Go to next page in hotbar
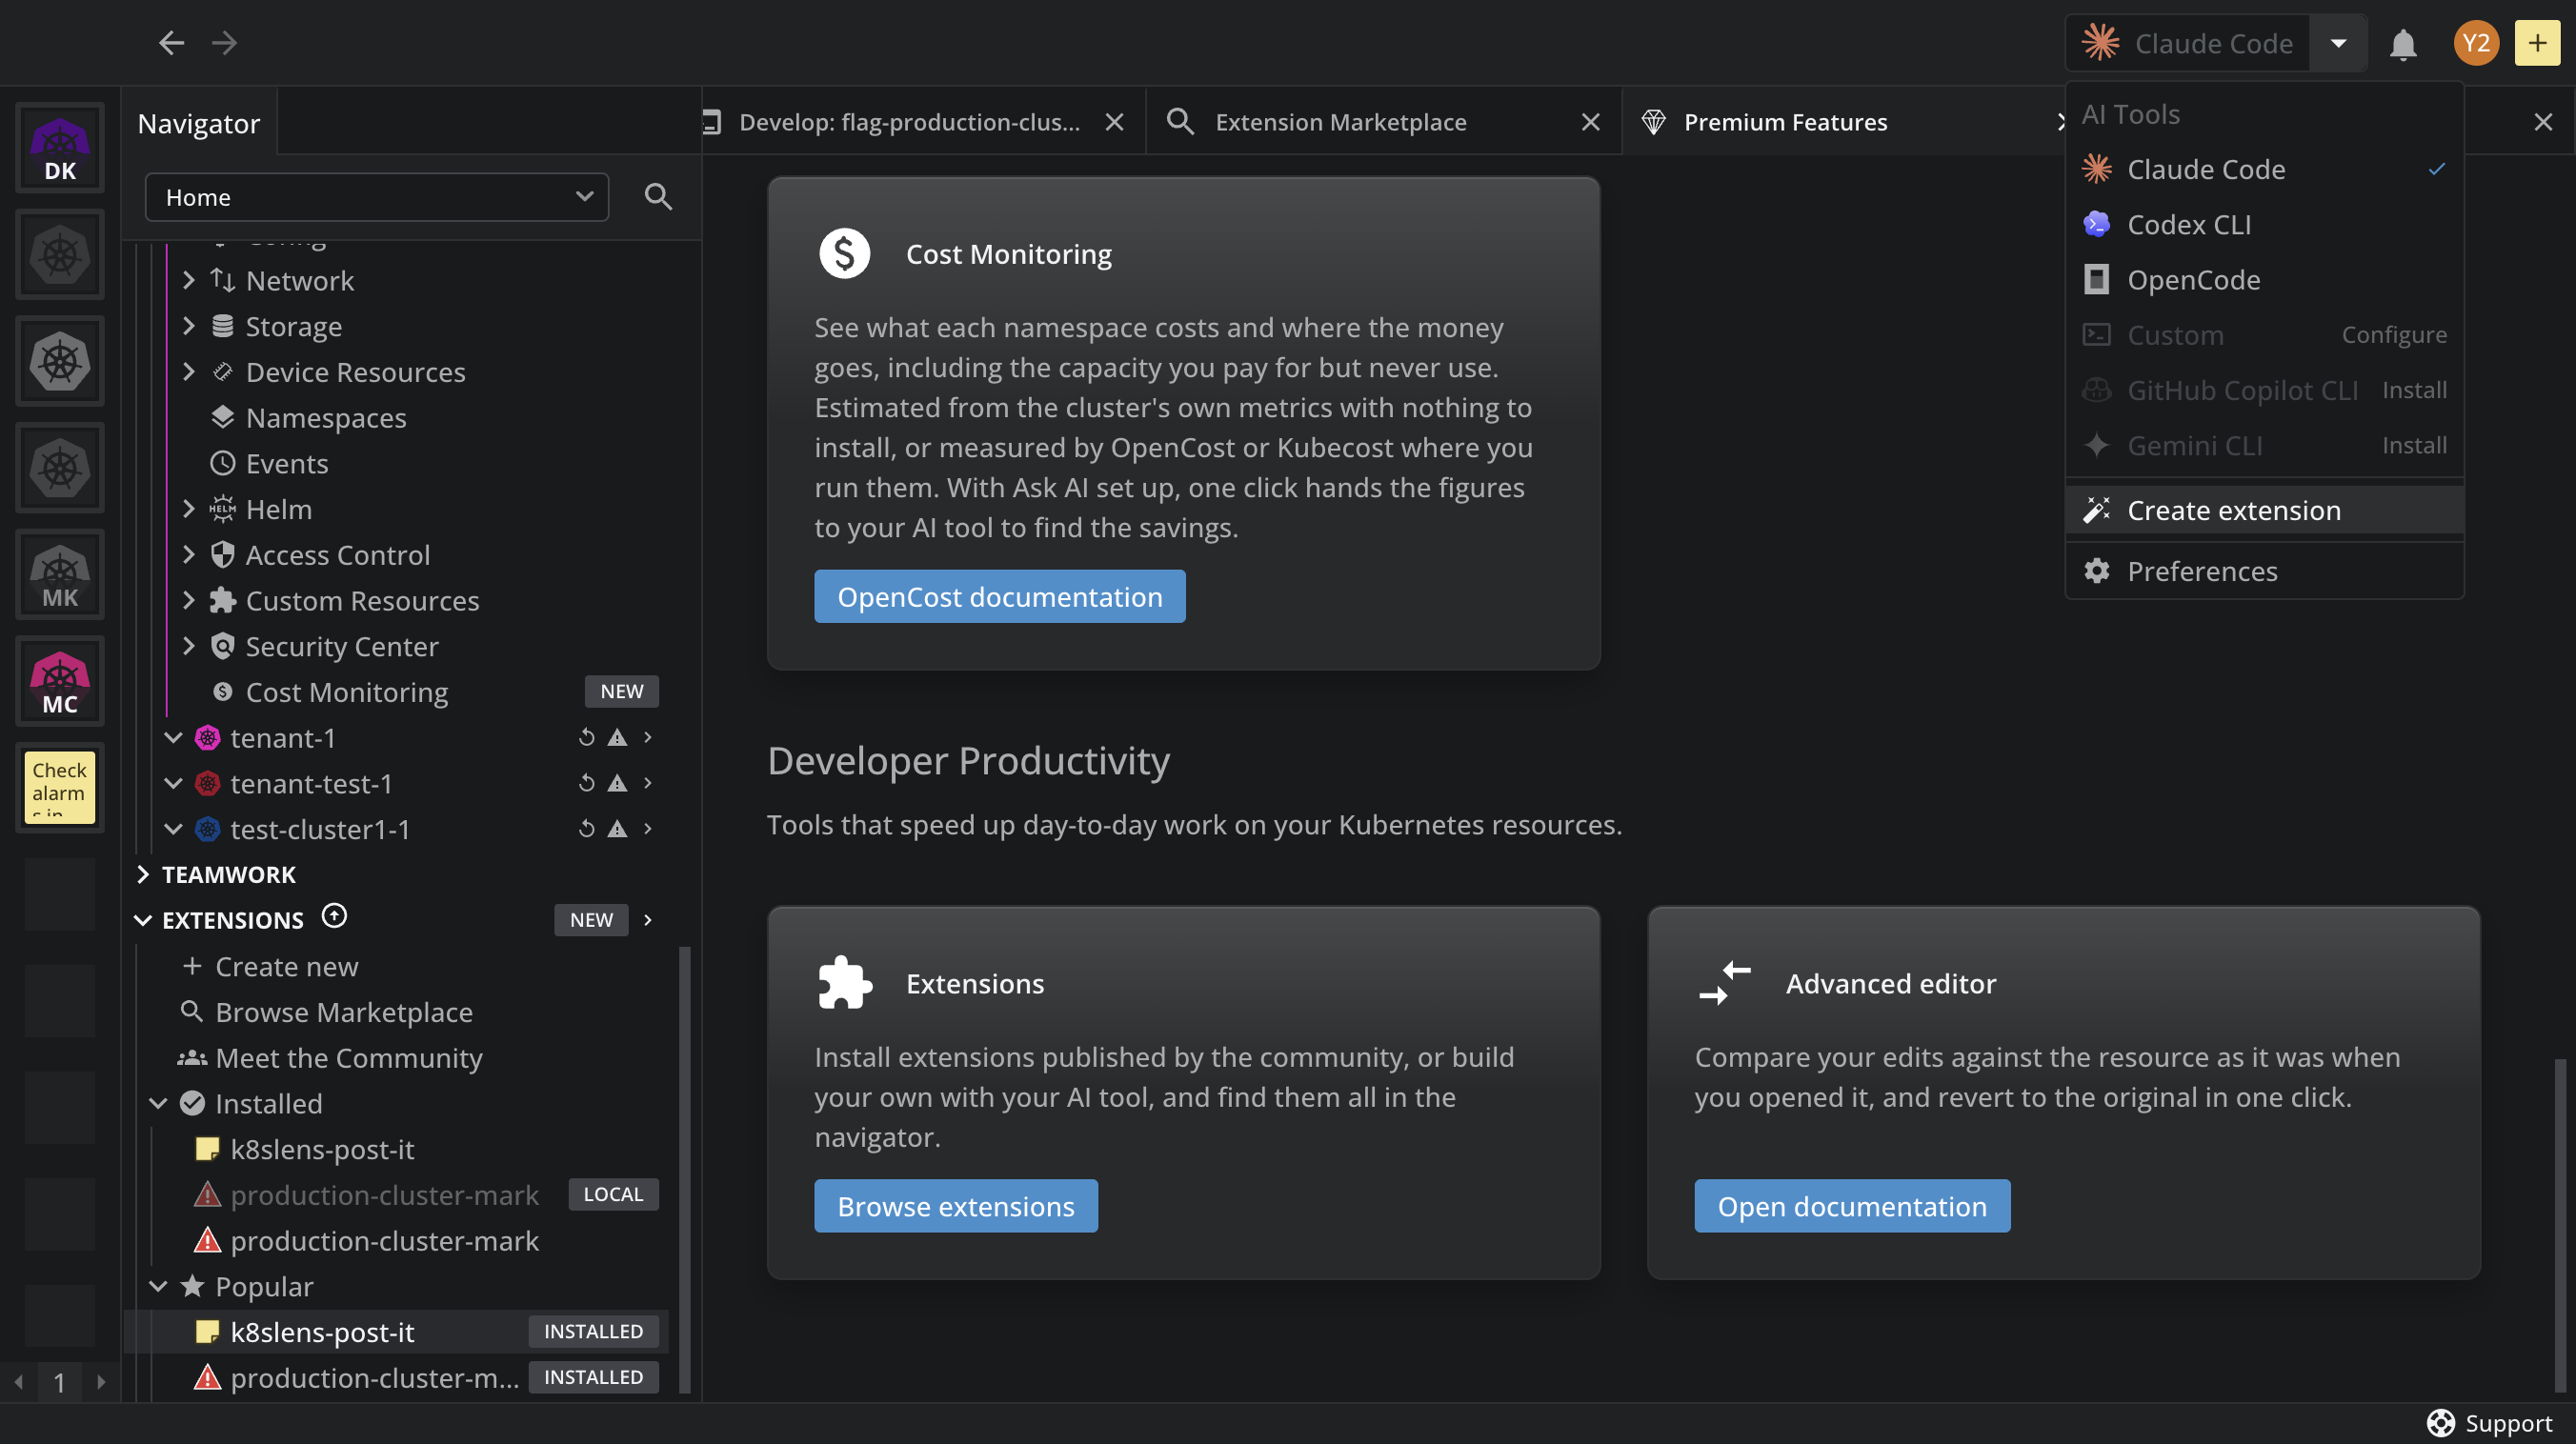The image size is (2576, 1444). pos(101,1383)
